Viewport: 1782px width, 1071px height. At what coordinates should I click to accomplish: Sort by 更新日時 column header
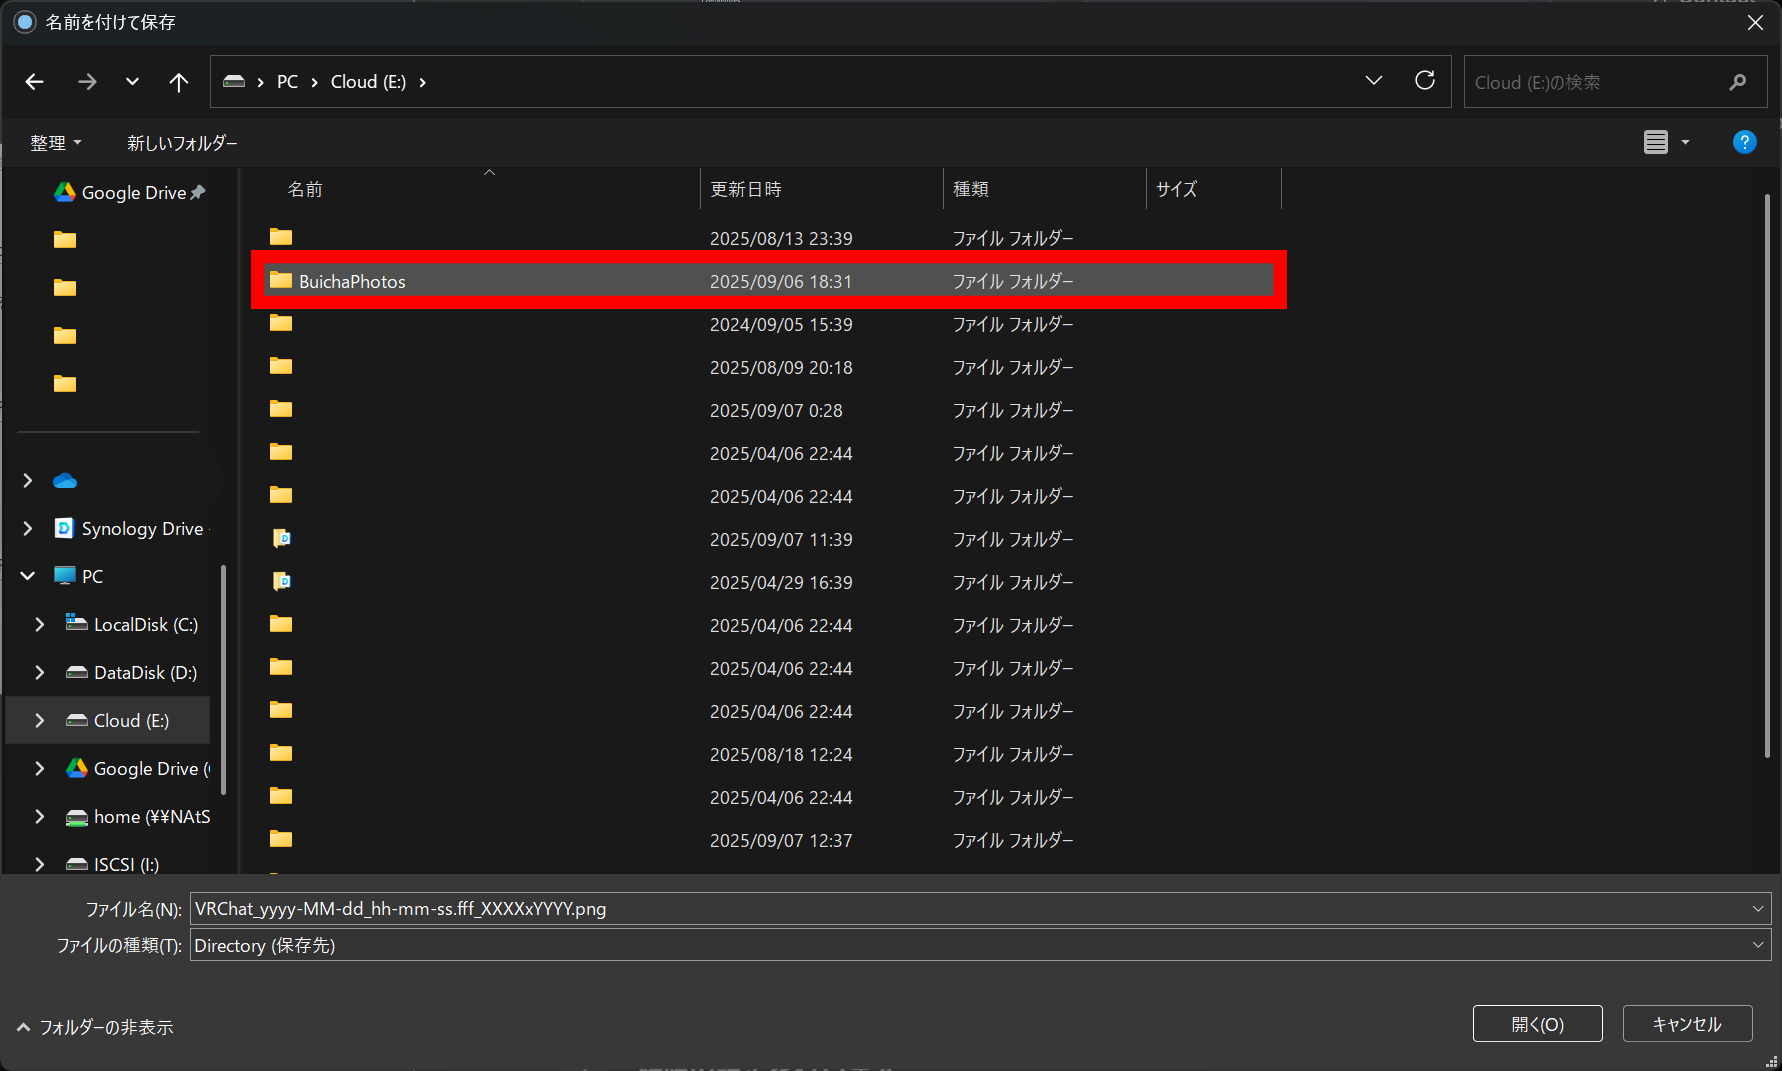tap(746, 189)
